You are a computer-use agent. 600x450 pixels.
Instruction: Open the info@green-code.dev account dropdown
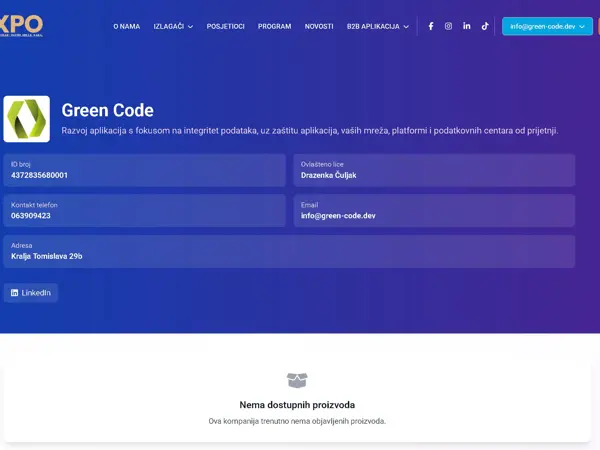click(x=547, y=26)
